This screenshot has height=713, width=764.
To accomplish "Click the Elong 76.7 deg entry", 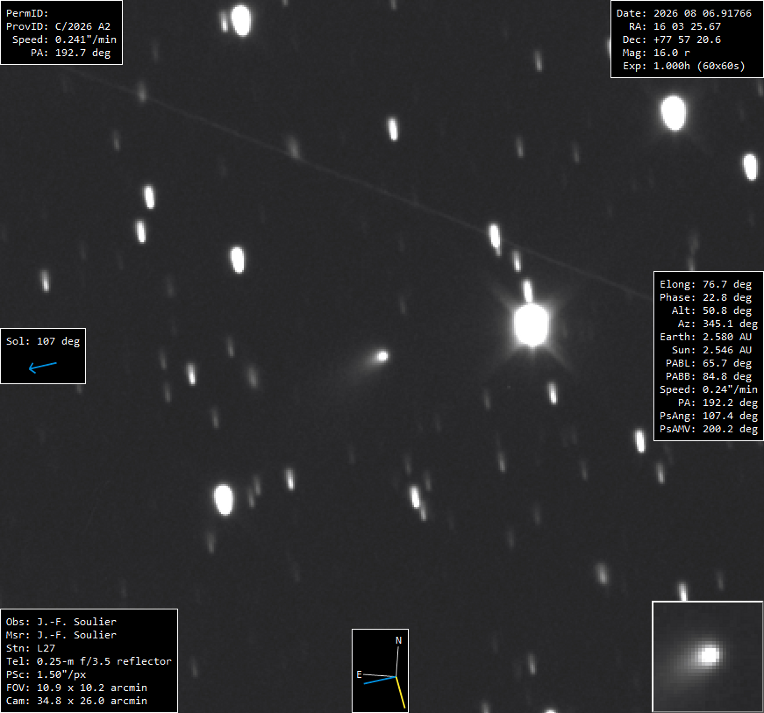I will (706, 285).
